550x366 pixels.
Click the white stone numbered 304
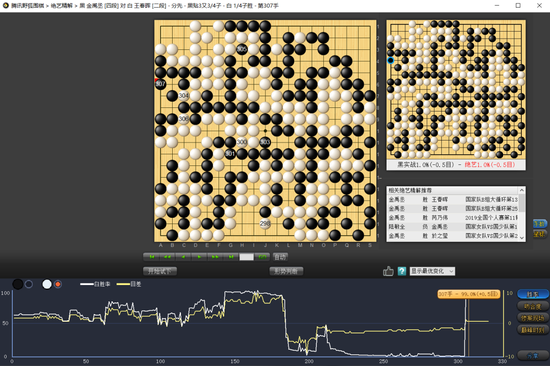(x=184, y=95)
